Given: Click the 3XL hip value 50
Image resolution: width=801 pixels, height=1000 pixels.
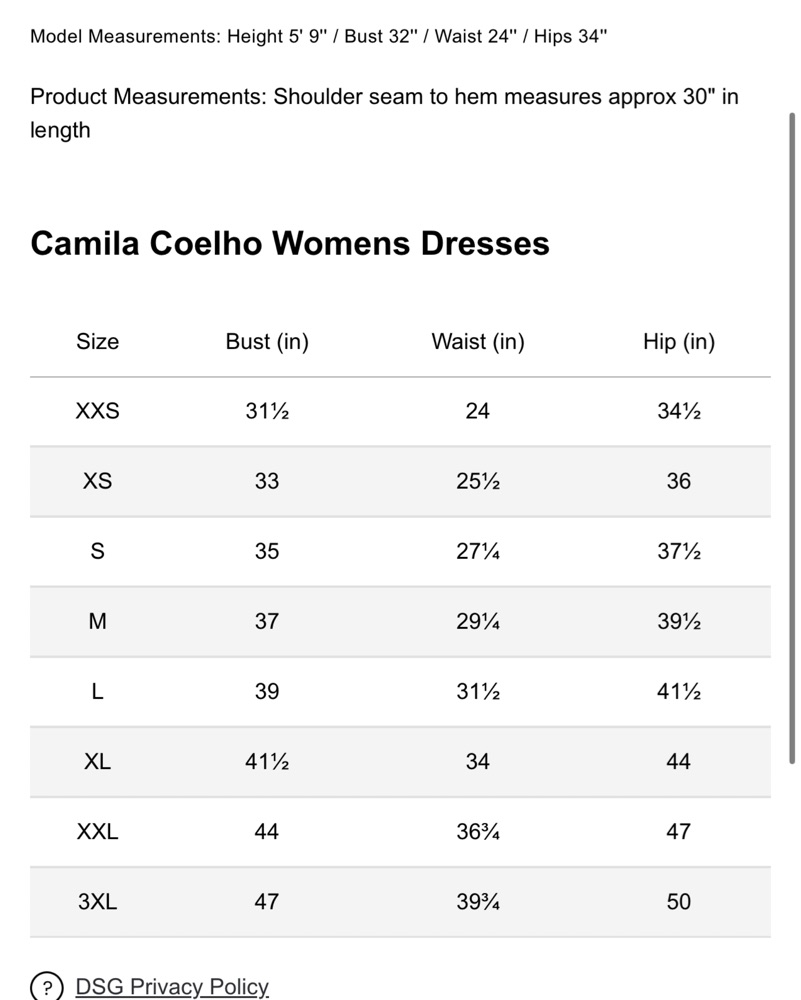Looking at the screenshot, I should point(679,902).
